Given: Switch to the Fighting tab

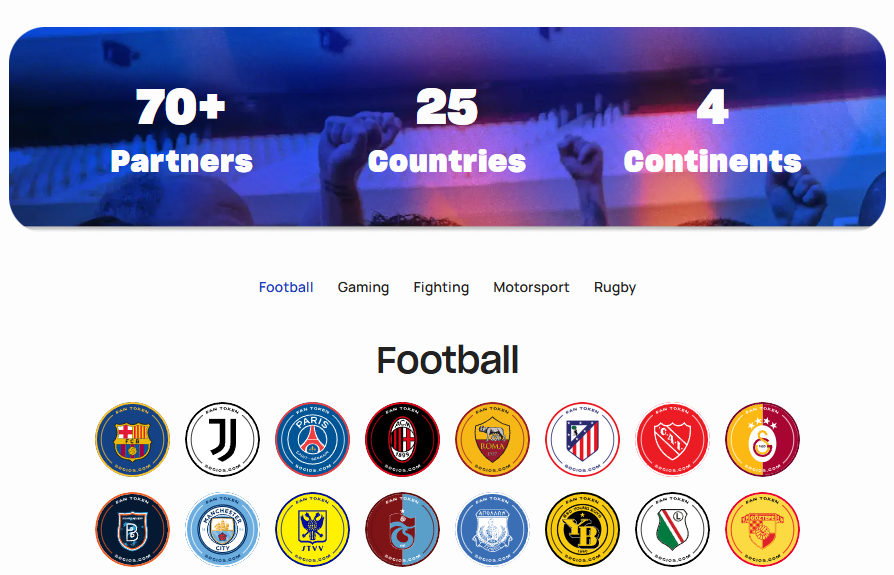Looking at the screenshot, I should (441, 287).
